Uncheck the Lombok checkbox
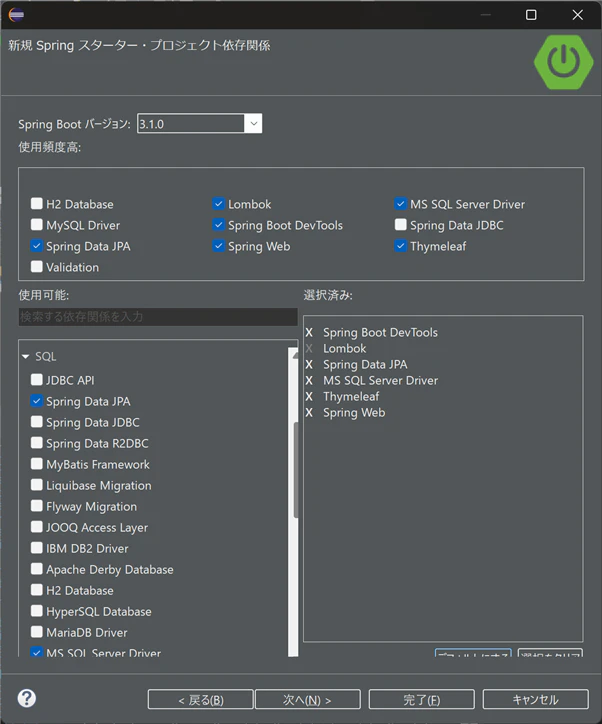602x724 pixels. click(218, 204)
